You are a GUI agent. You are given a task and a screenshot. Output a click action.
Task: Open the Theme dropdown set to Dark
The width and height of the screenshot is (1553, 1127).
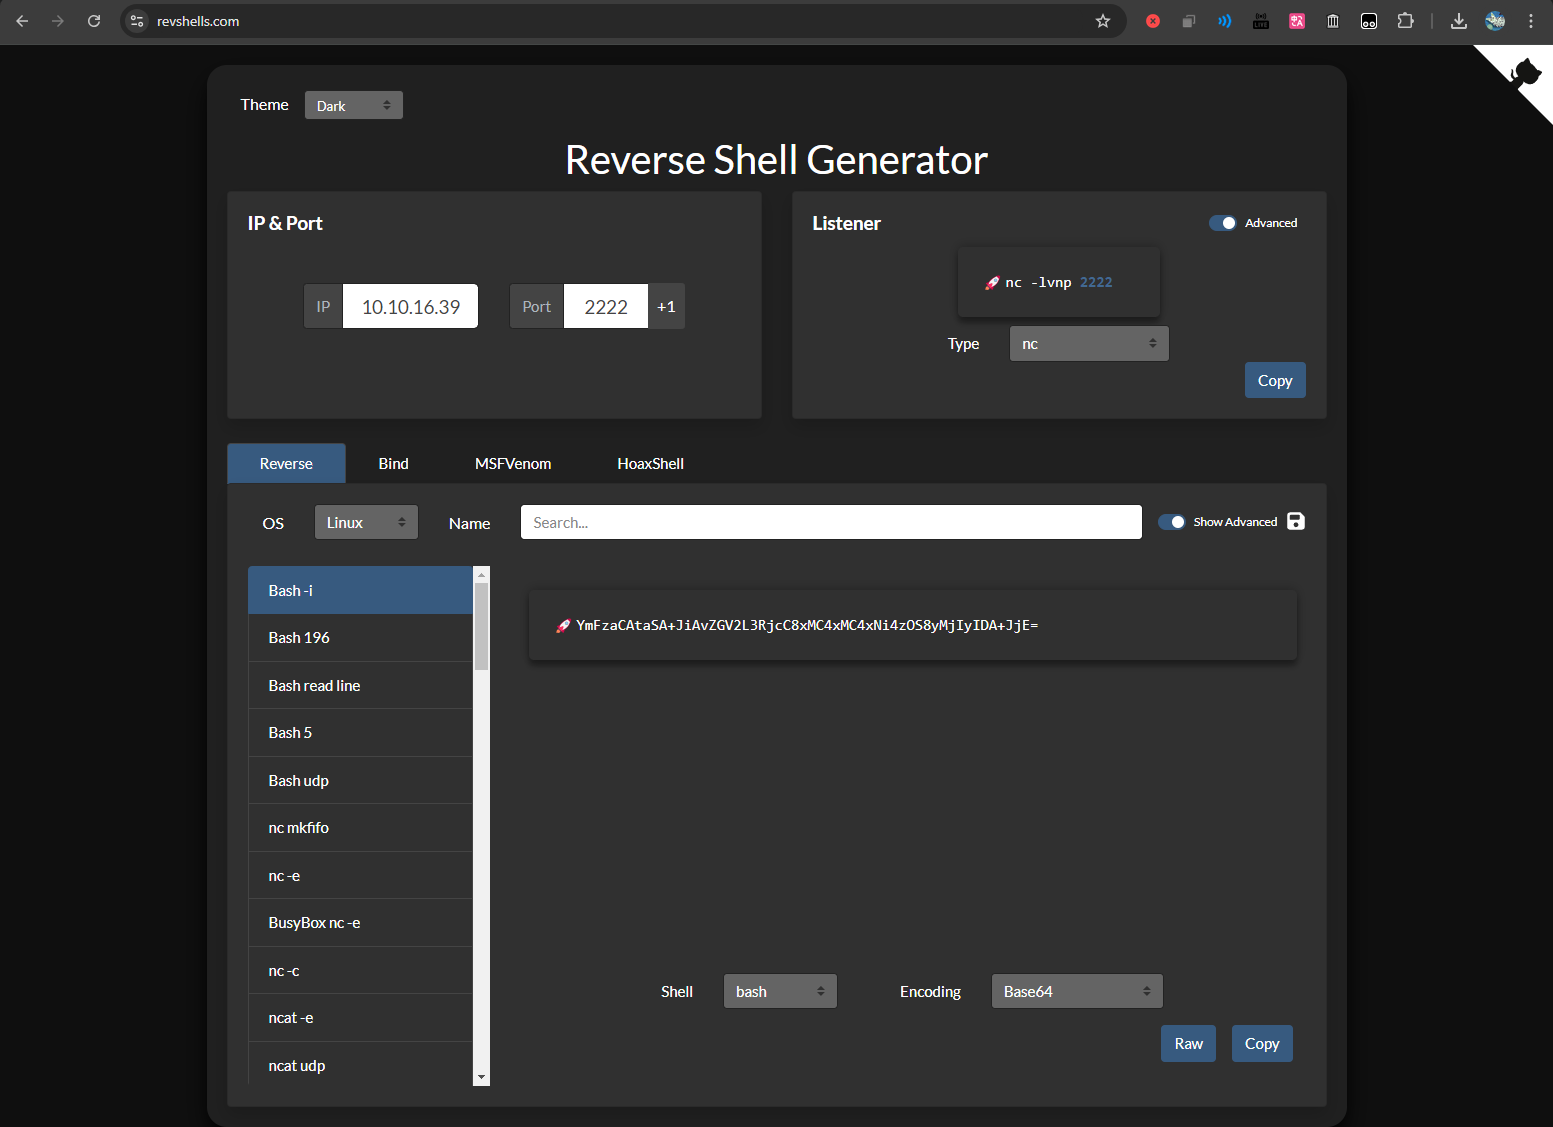pos(354,105)
